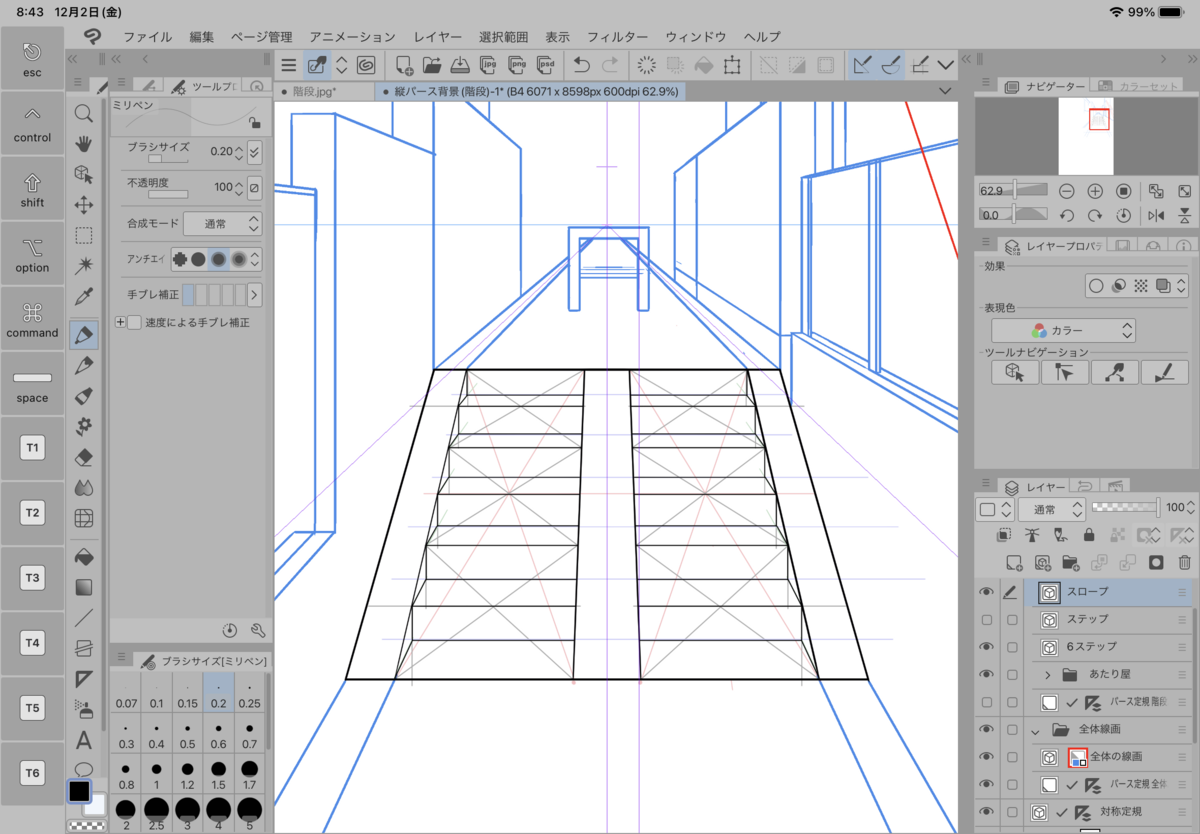This screenshot has height=834, width=1200.
Task: Select the rectangular Selection tool
Action: point(84,236)
